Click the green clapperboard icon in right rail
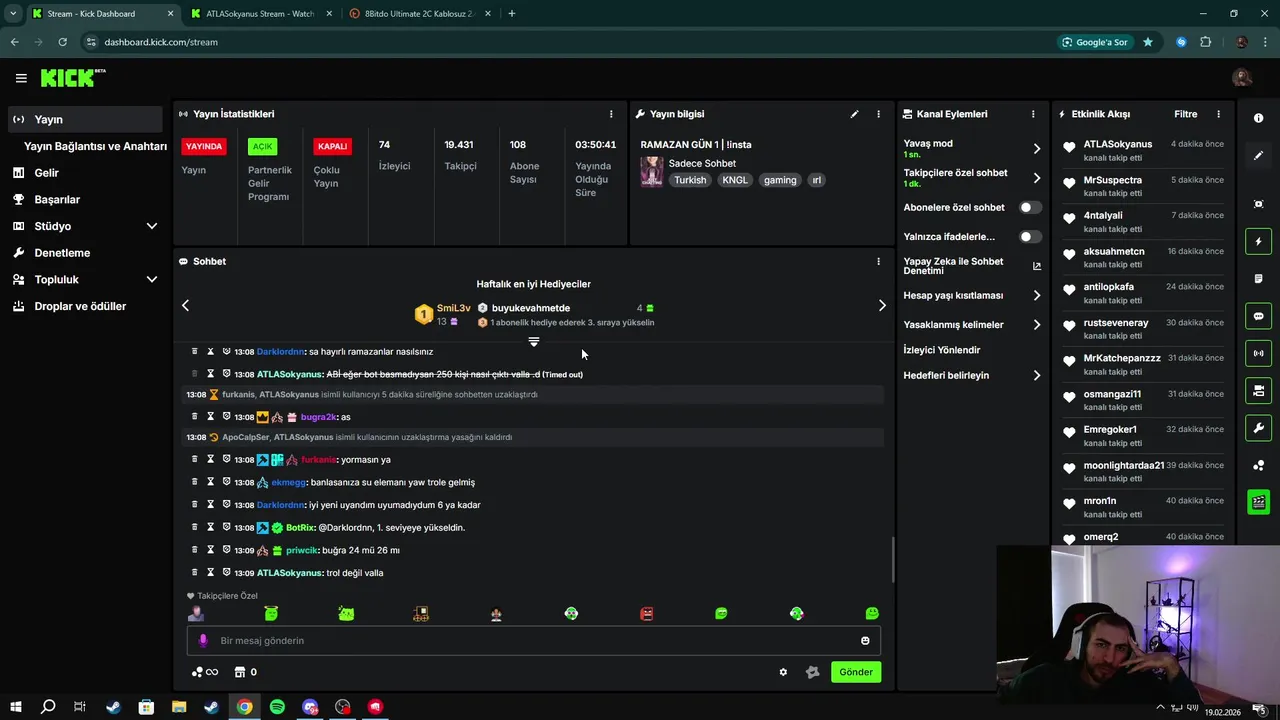Image resolution: width=1280 pixels, height=720 pixels. click(x=1258, y=502)
